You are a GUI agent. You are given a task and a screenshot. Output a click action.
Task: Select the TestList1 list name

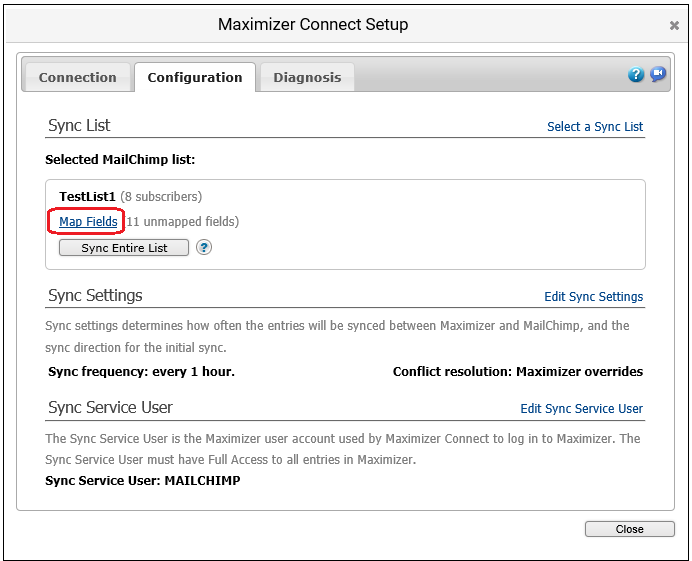point(87,196)
